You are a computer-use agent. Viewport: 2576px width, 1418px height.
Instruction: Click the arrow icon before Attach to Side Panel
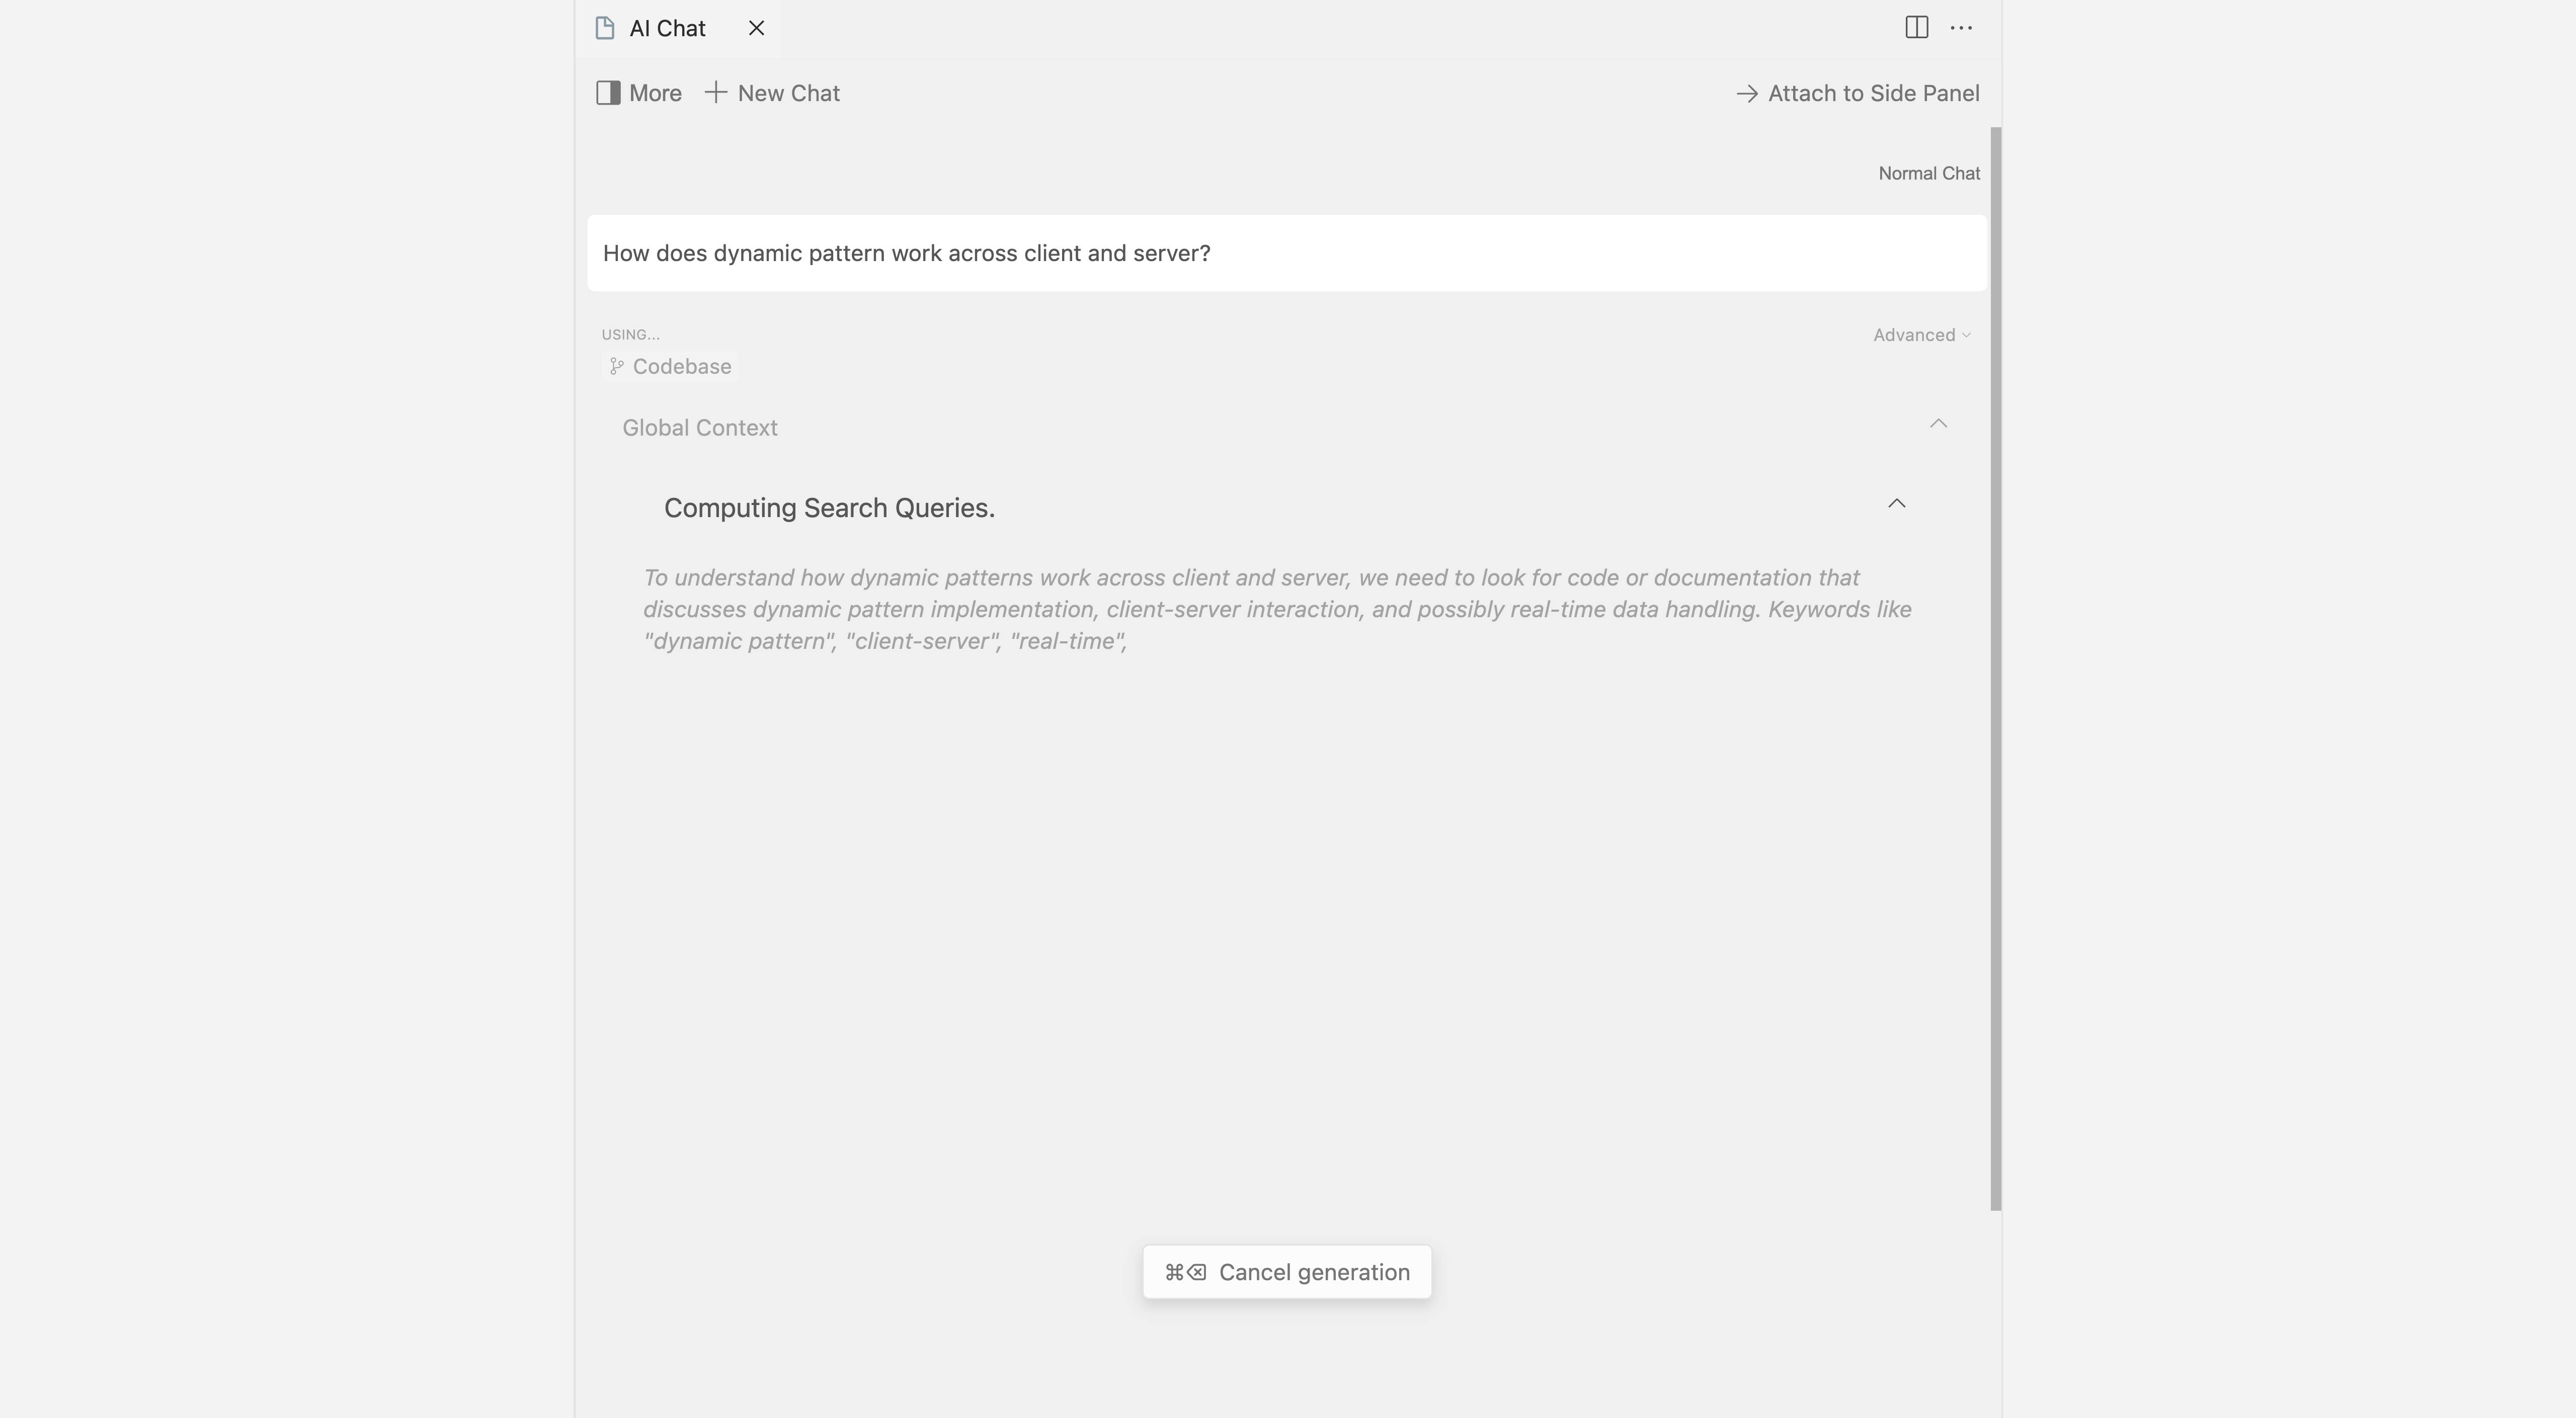point(1747,94)
